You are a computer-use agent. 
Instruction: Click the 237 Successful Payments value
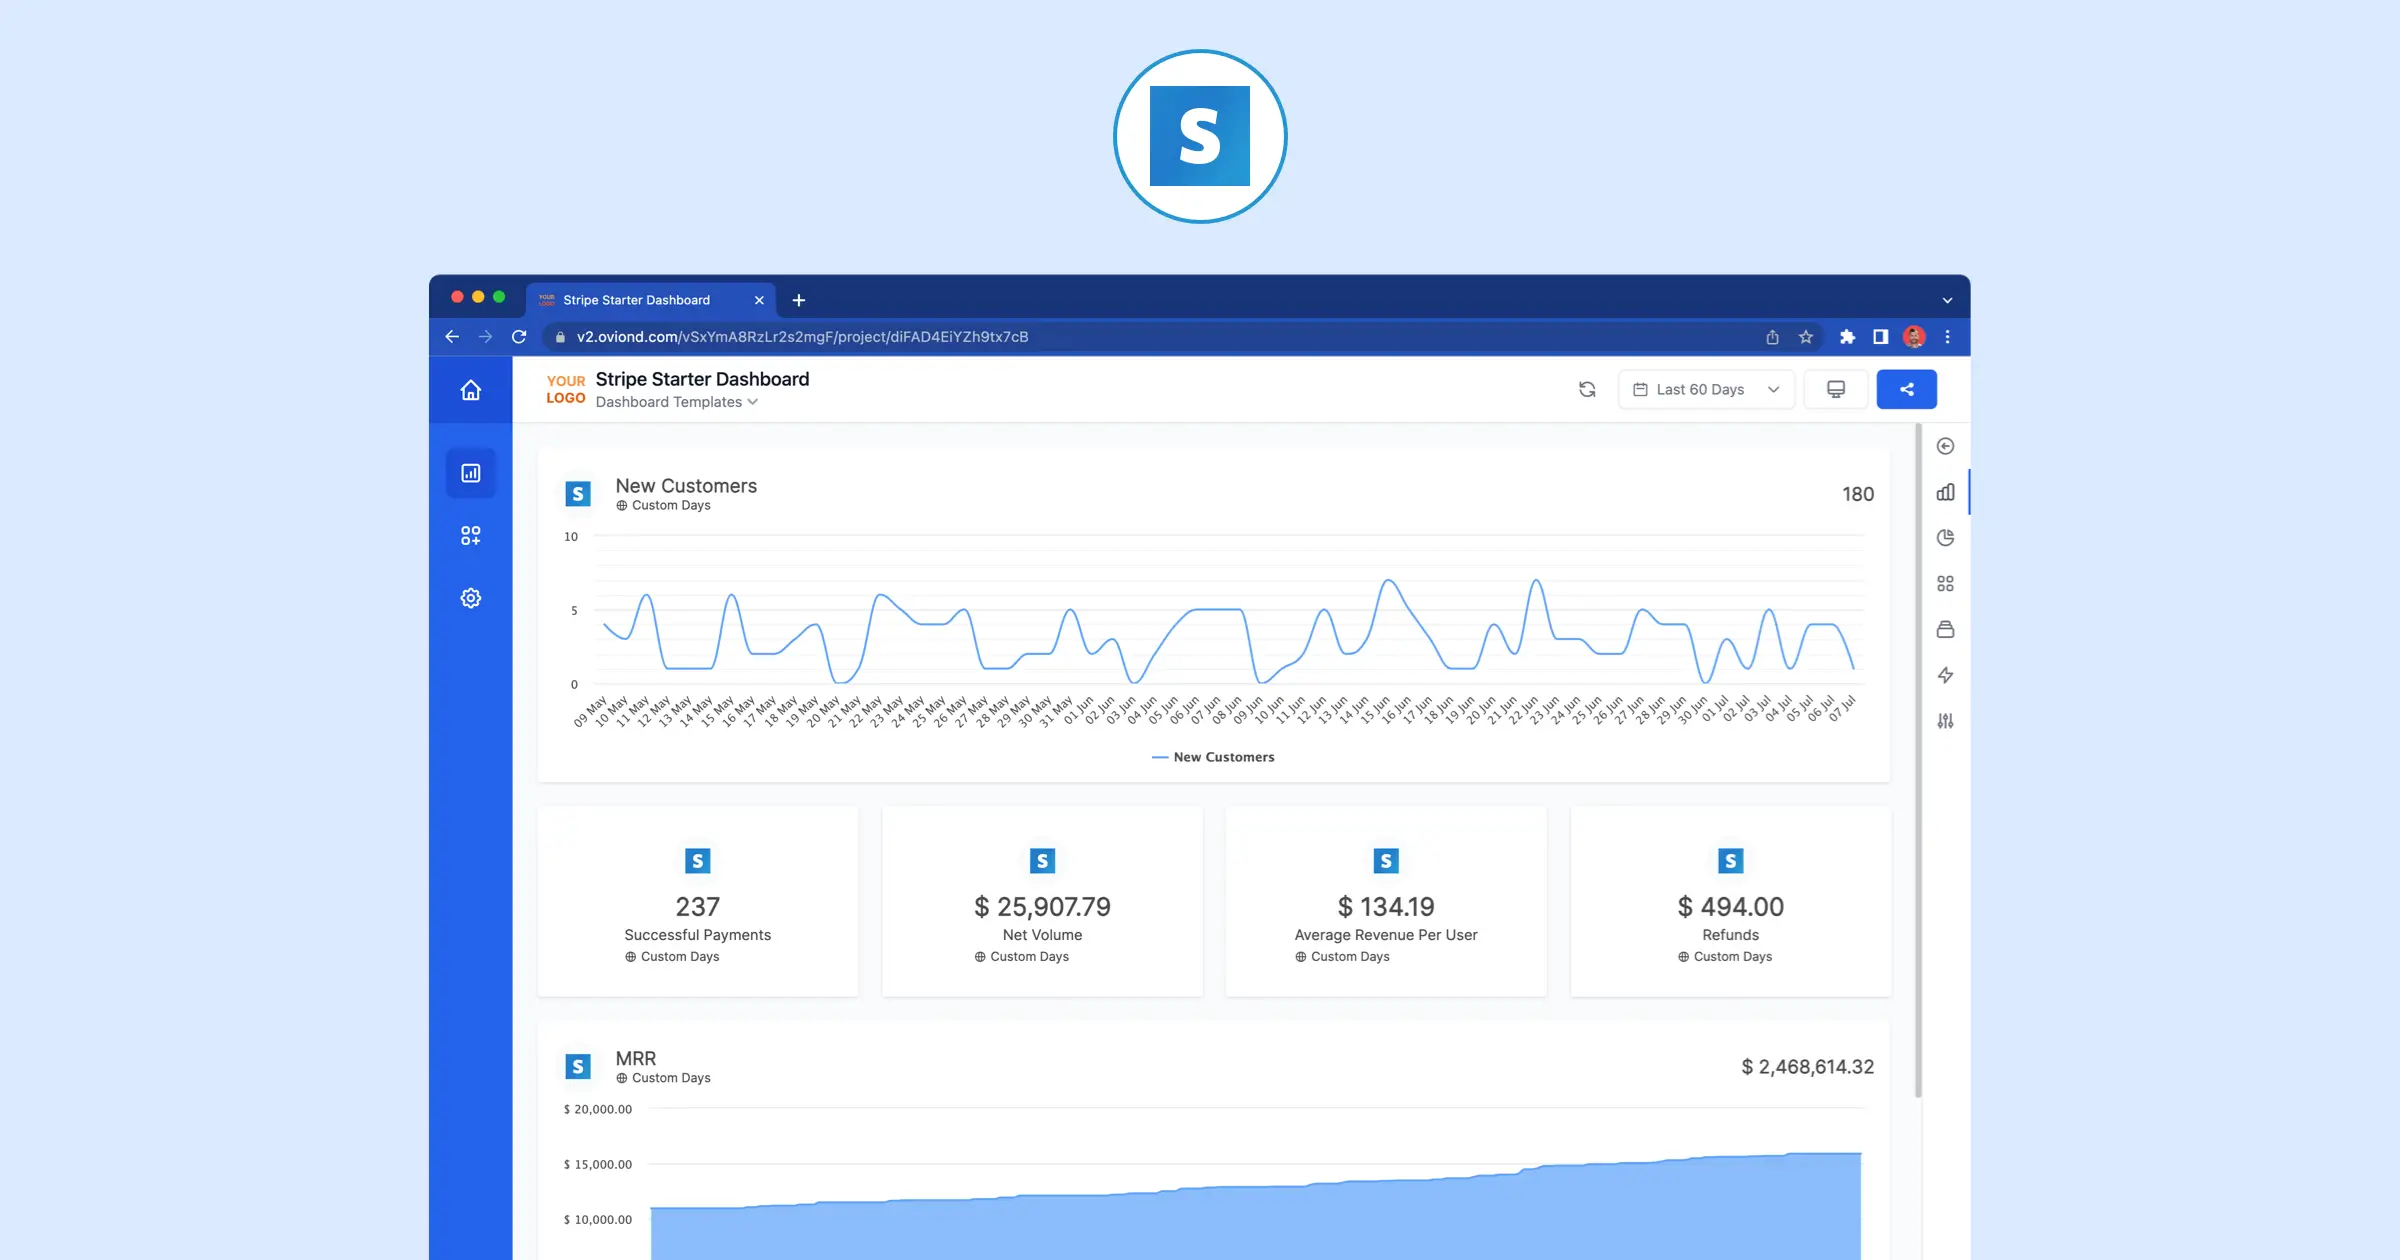(x=698, y=907)
